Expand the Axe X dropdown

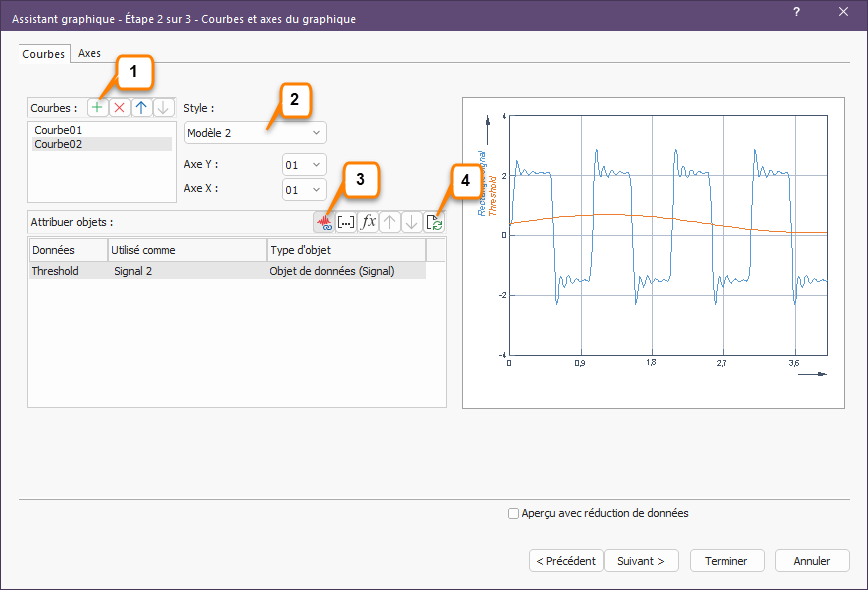304,189
